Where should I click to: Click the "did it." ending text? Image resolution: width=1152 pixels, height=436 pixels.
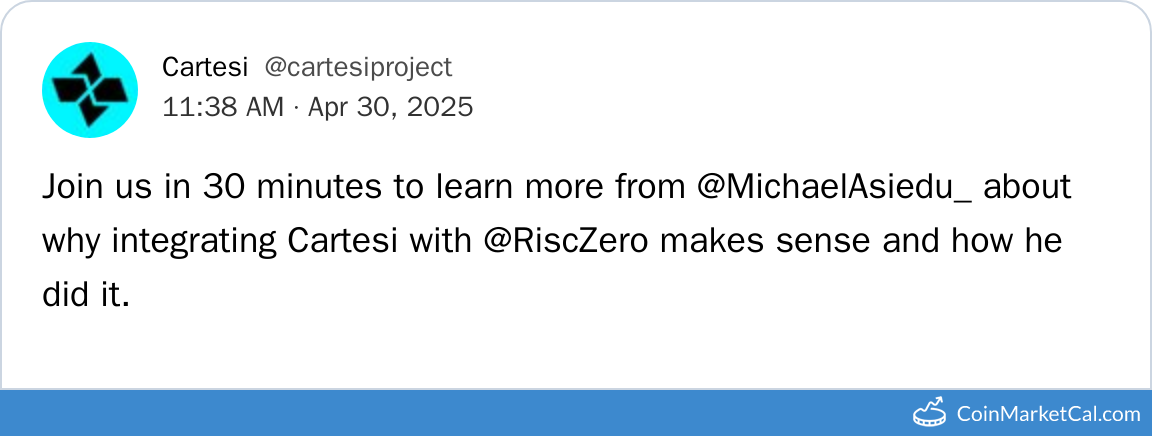(x=86, y=296)
